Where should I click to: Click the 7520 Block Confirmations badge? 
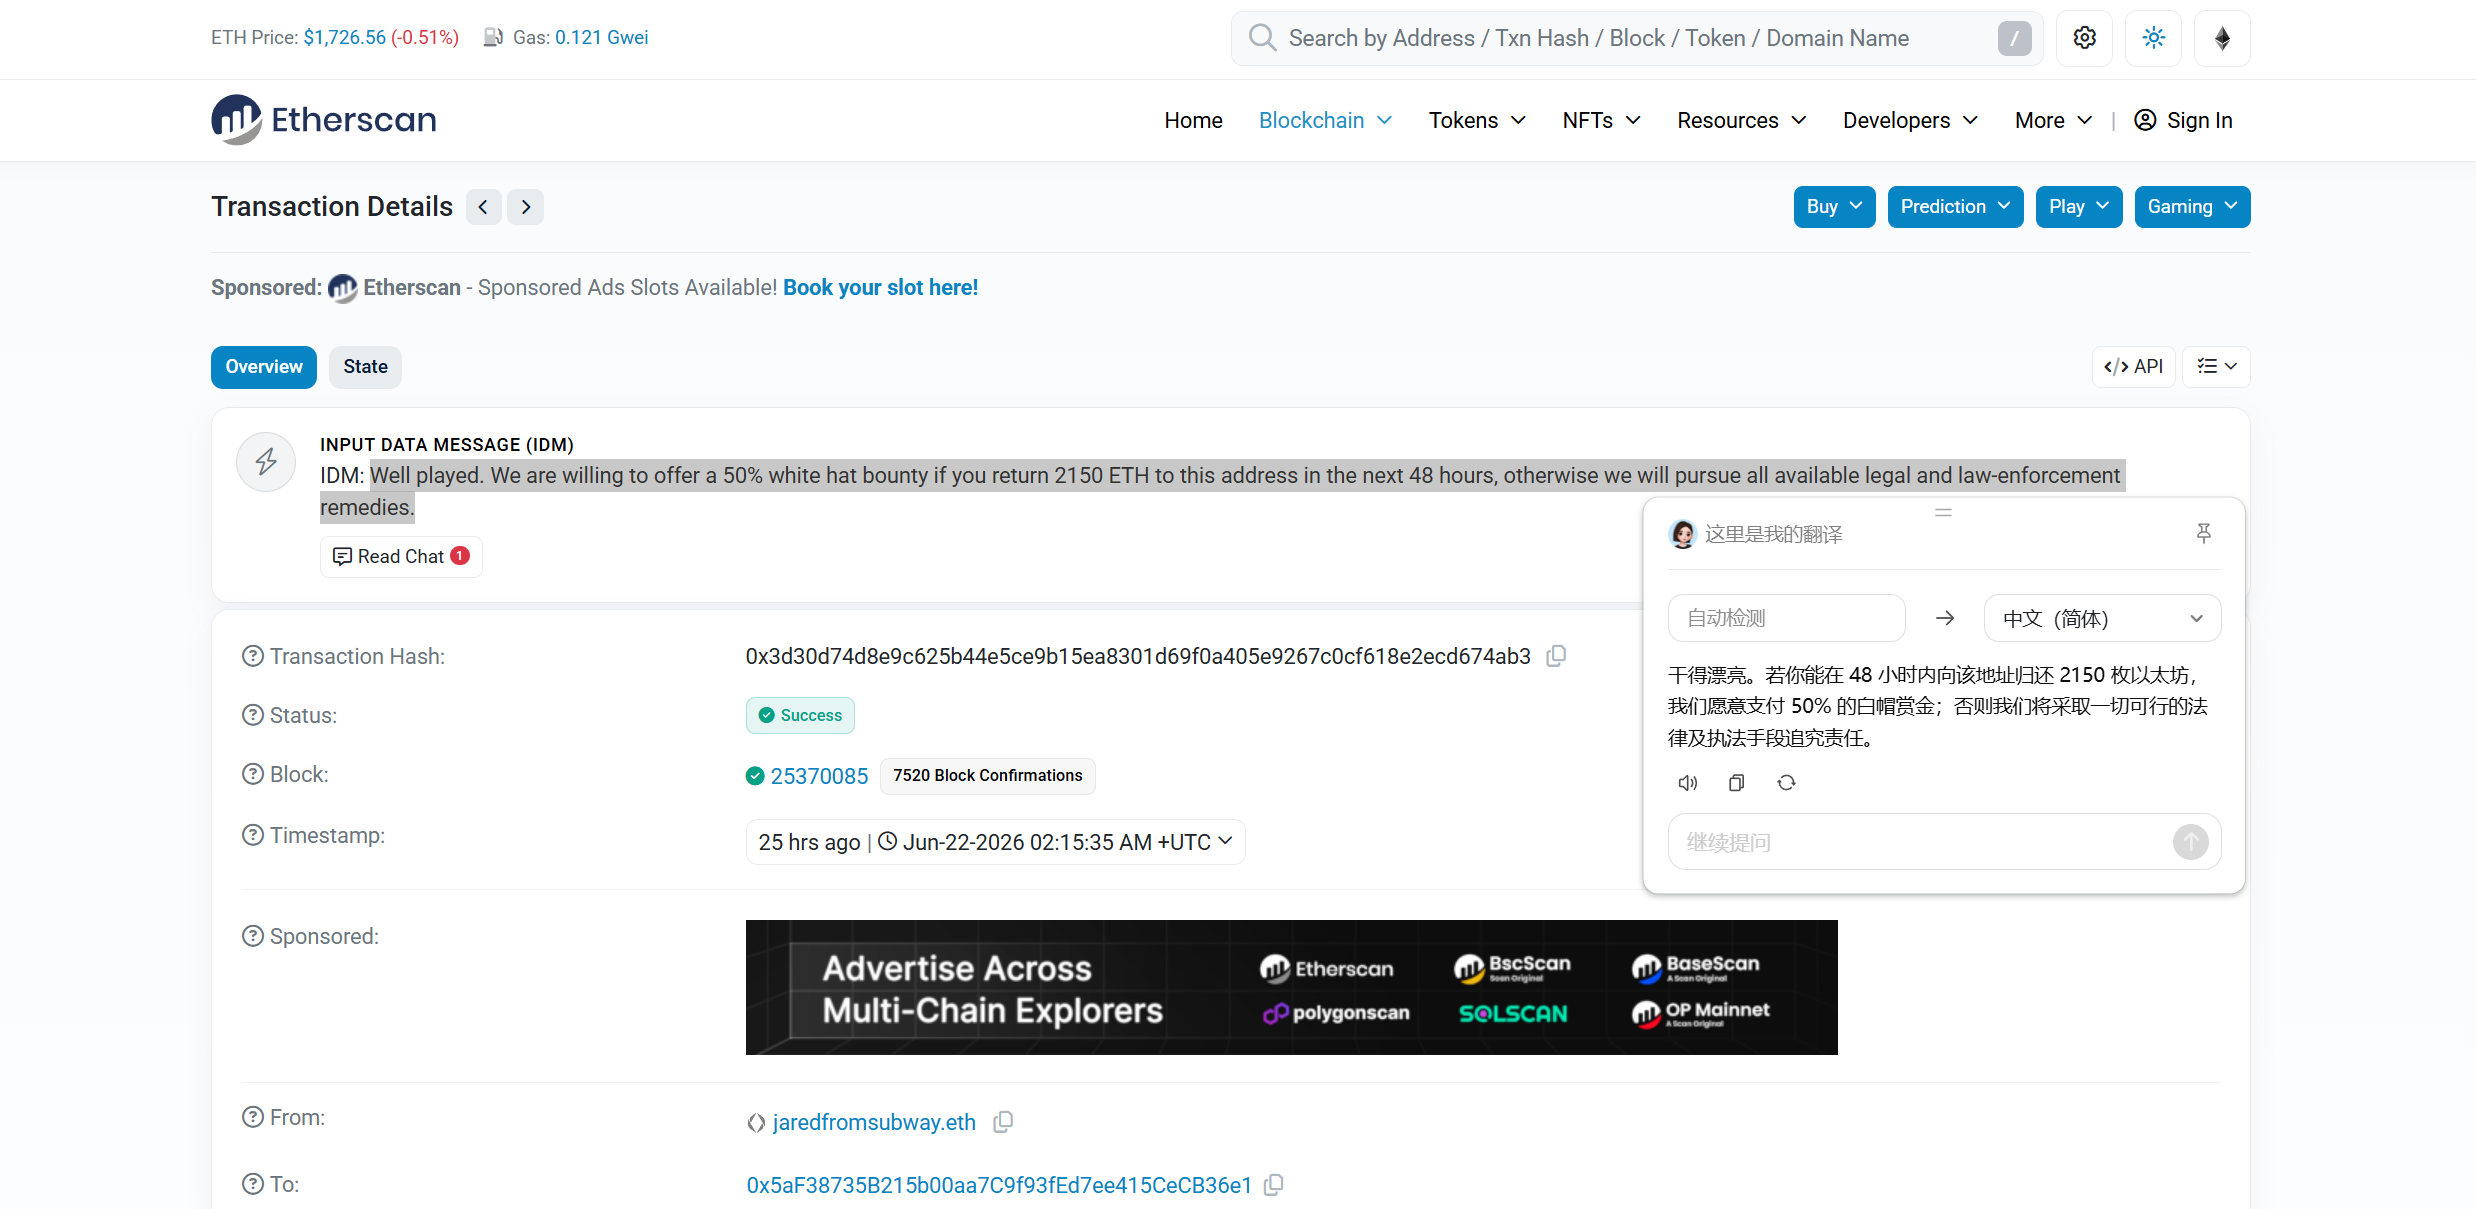[987, 776]
